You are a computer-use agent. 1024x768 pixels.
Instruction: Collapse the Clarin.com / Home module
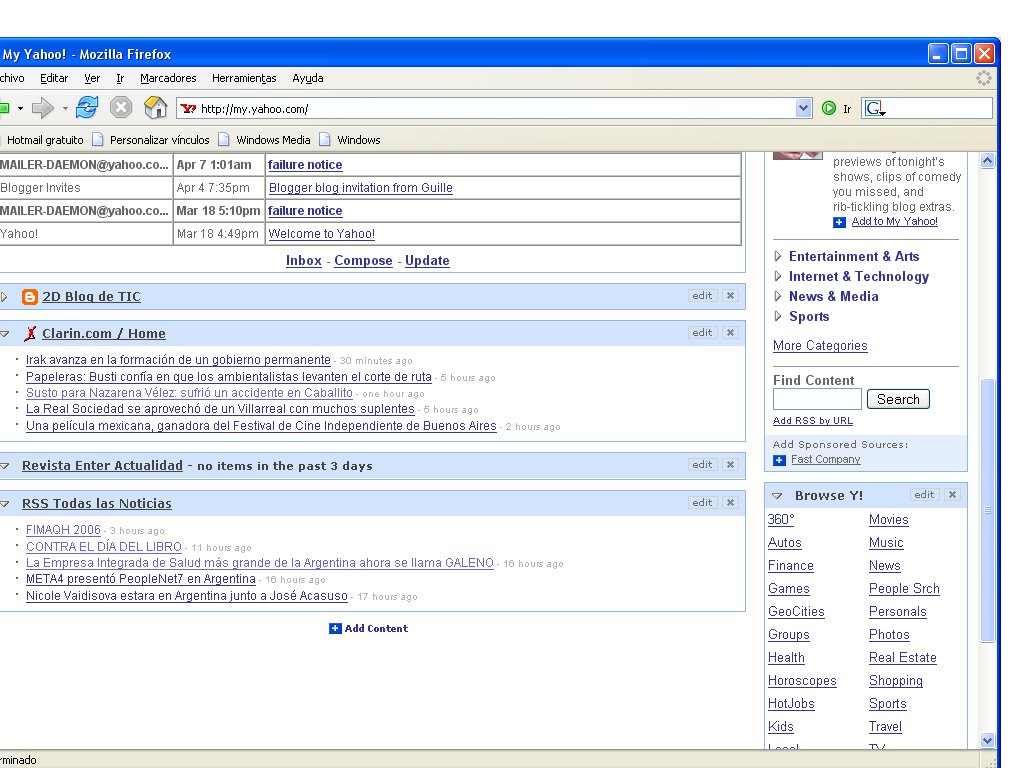tap(5, 334)
